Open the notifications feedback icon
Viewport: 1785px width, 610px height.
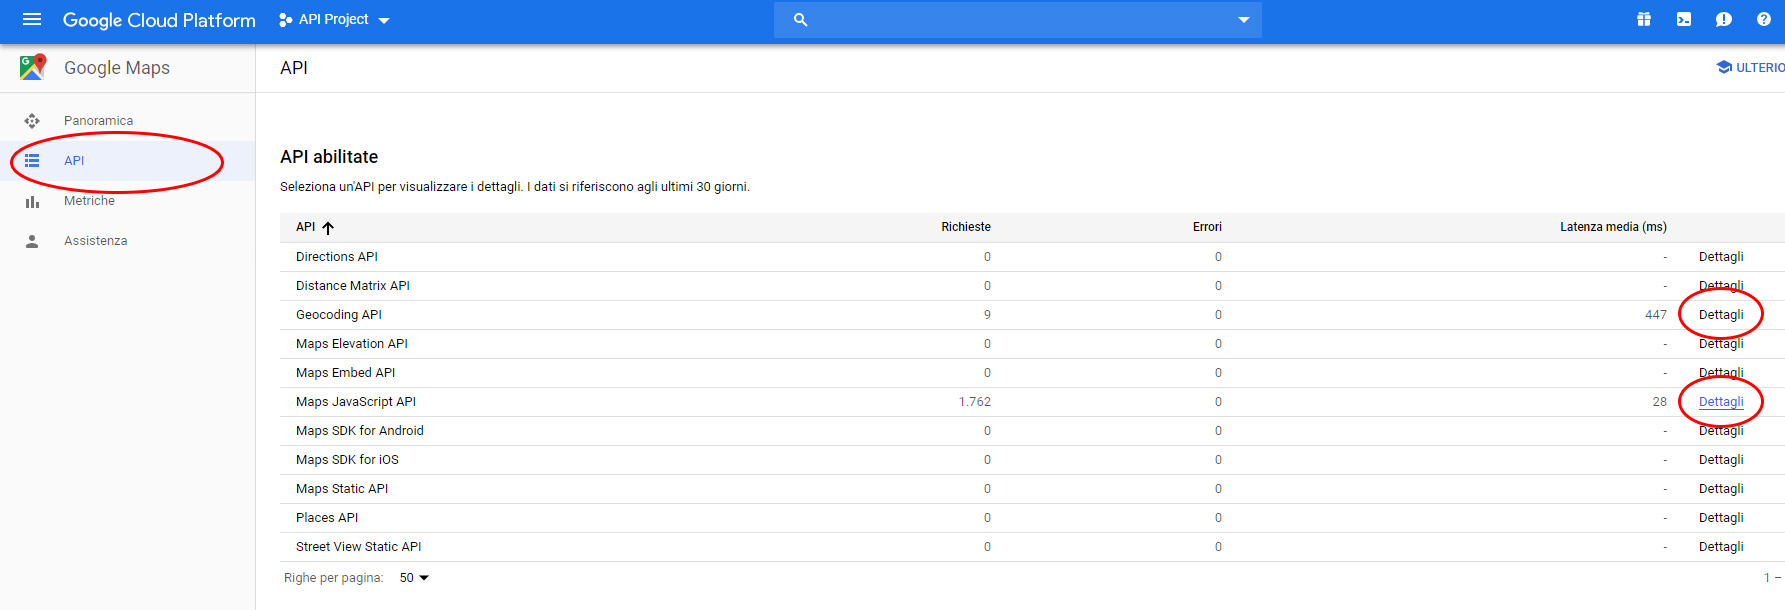click(1724, 19)
